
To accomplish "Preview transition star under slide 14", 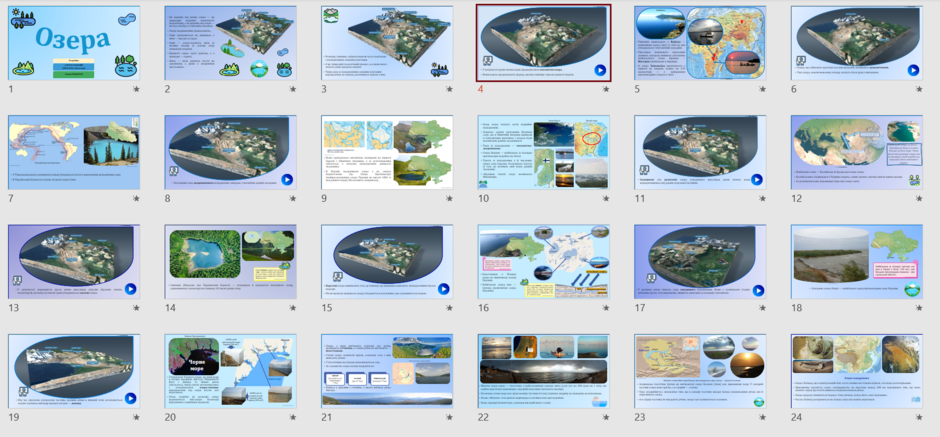I will 293,308.
